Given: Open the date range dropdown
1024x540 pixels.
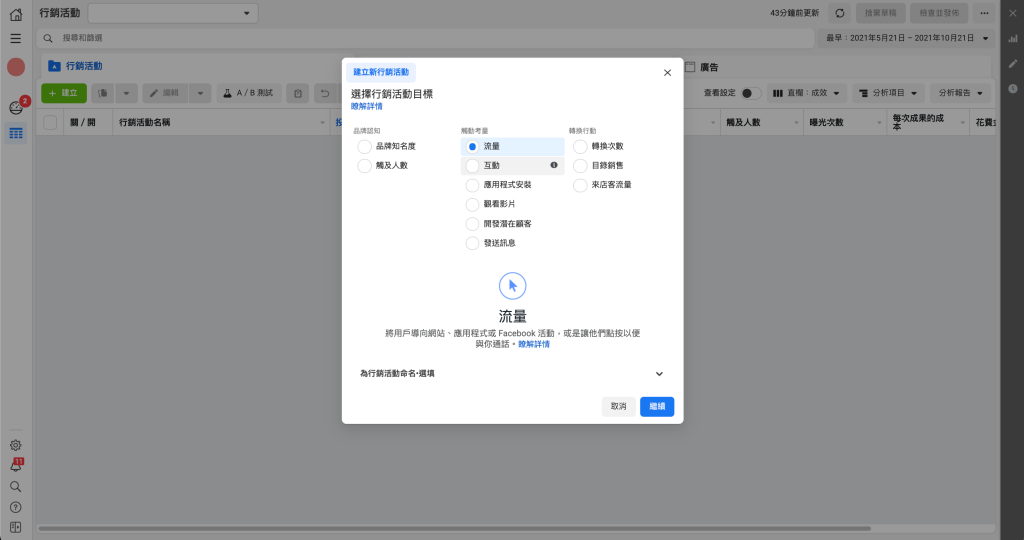Looking at the screenshot, I should [906, 38].
